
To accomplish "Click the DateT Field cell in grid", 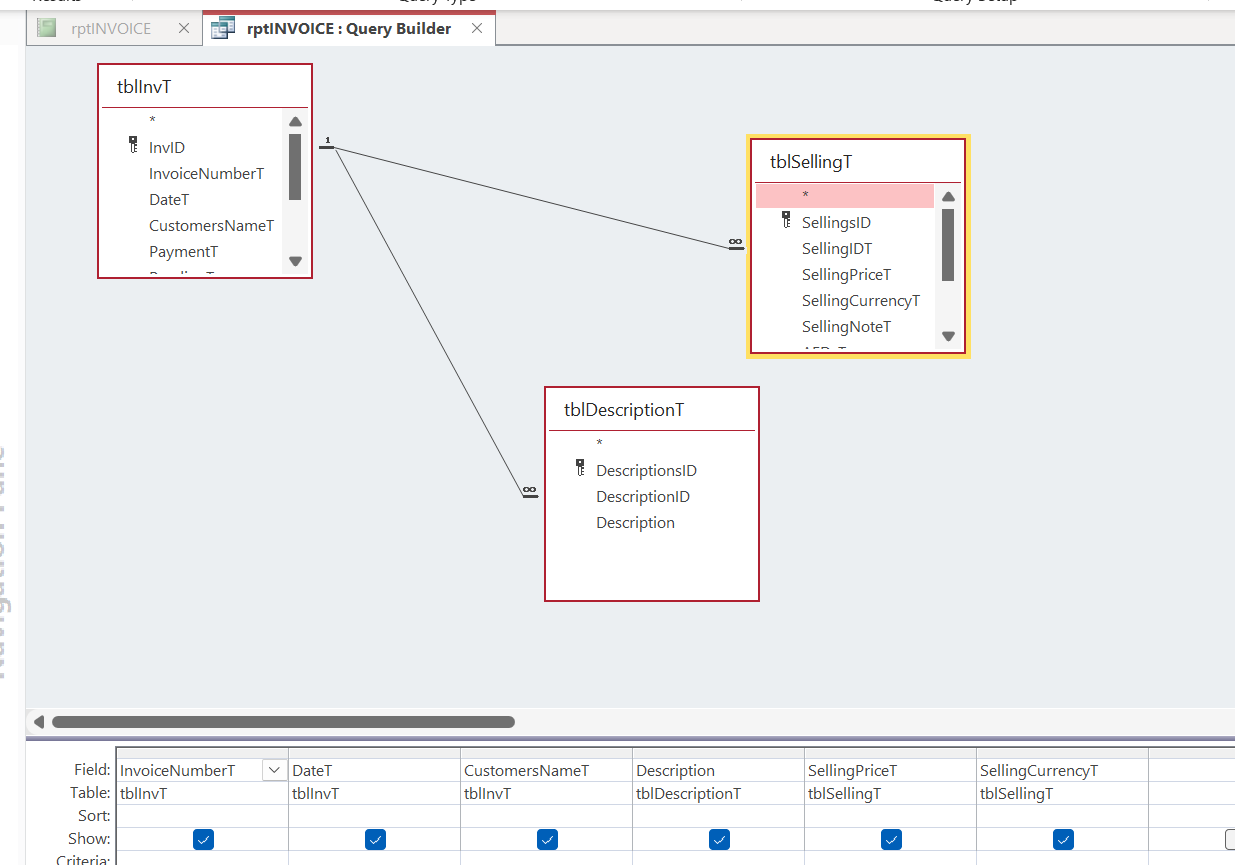I will [374, 770].
